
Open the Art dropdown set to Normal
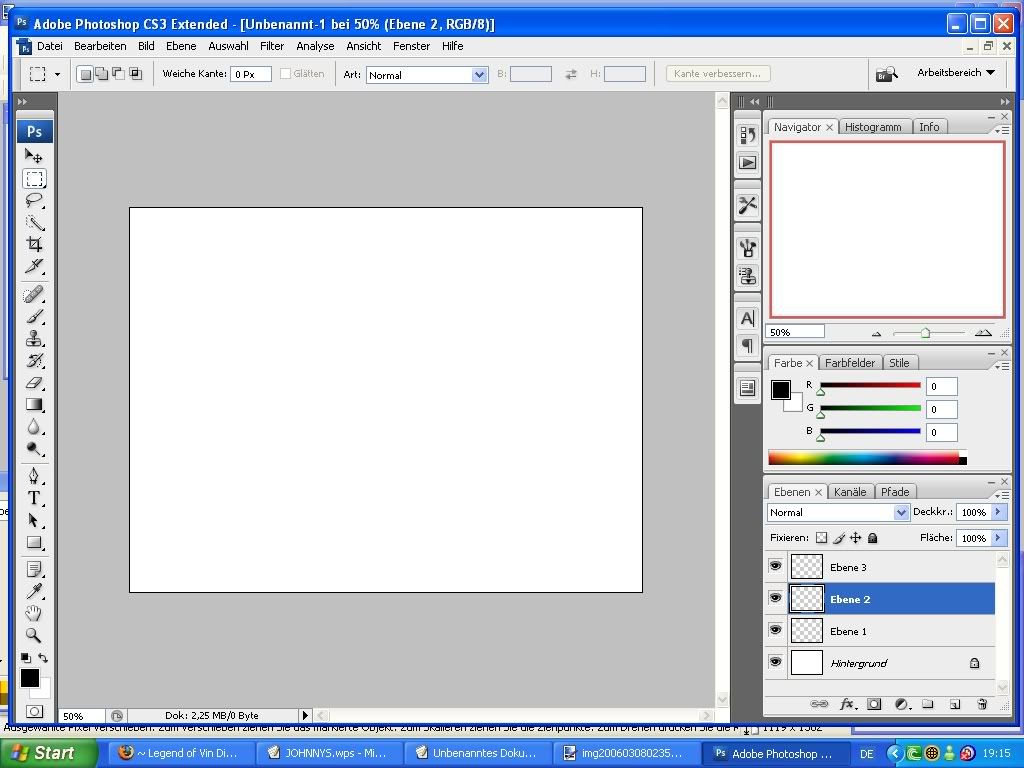point(427,75)
